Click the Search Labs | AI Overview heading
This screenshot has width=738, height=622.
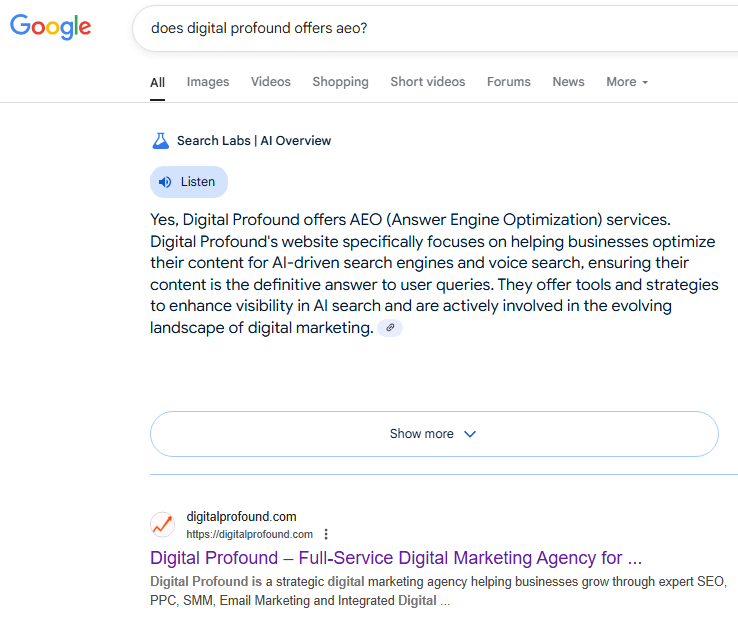click(x=254, y=141)
